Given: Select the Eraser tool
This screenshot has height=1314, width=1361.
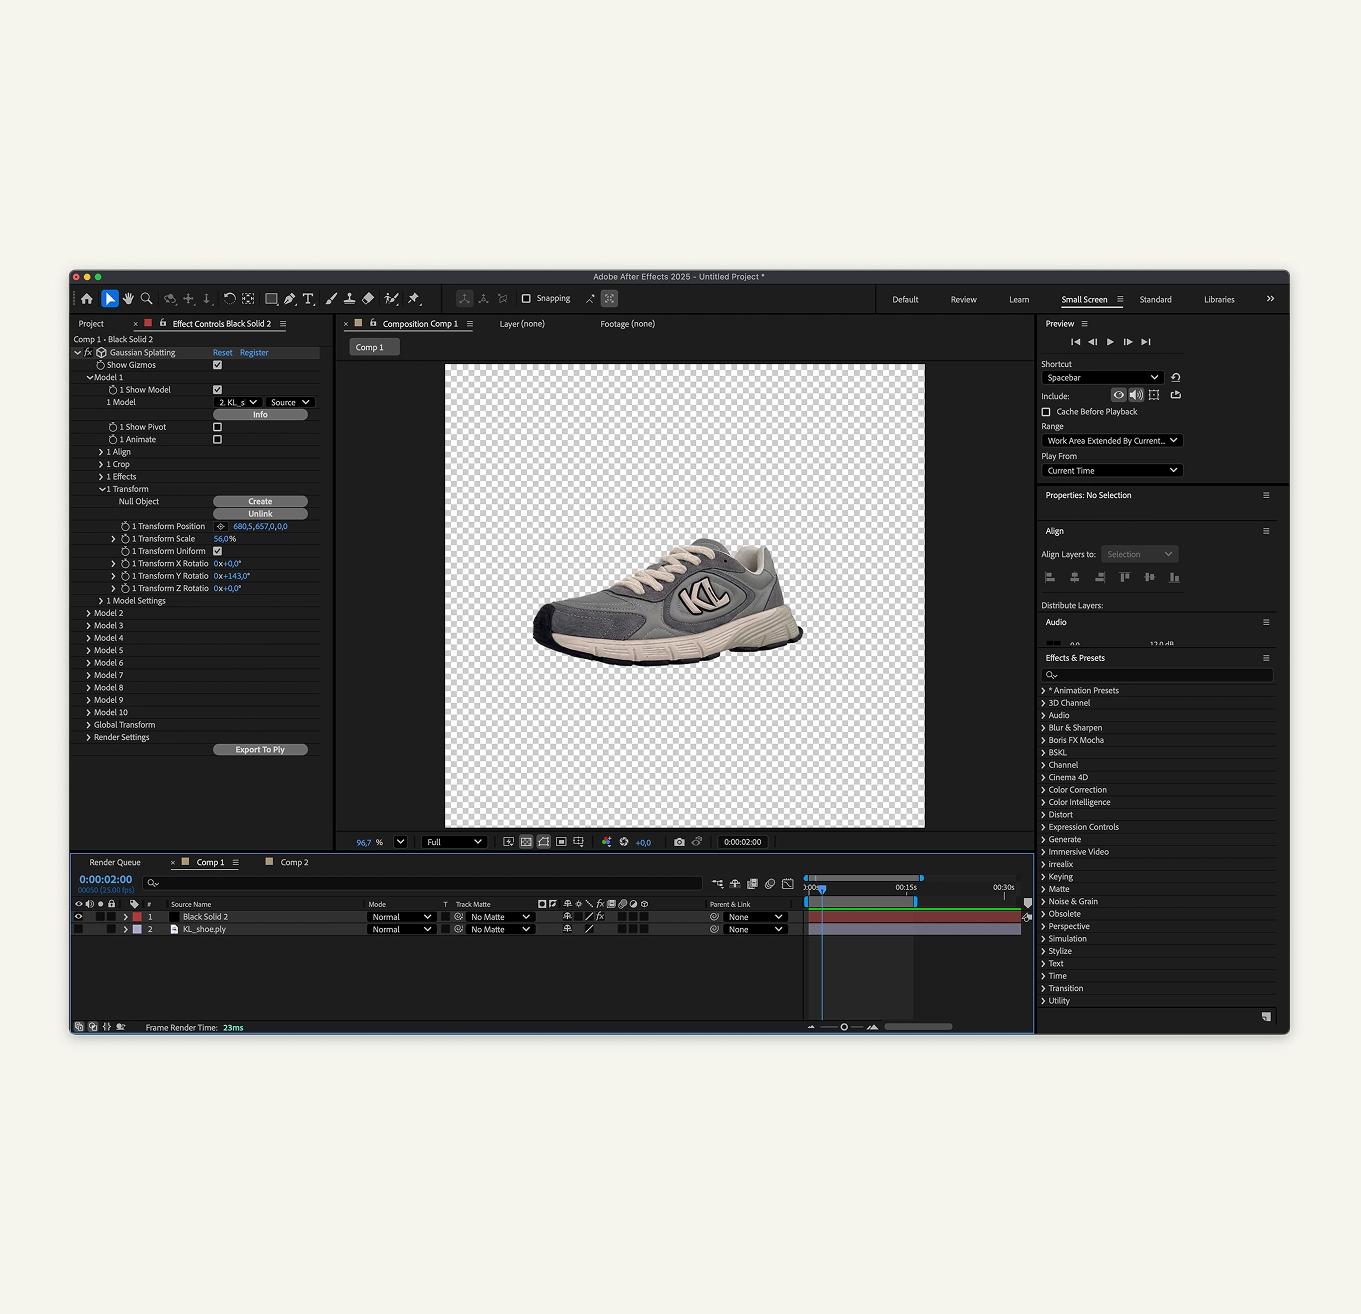Looking at the screenshot, I should 368,299.
